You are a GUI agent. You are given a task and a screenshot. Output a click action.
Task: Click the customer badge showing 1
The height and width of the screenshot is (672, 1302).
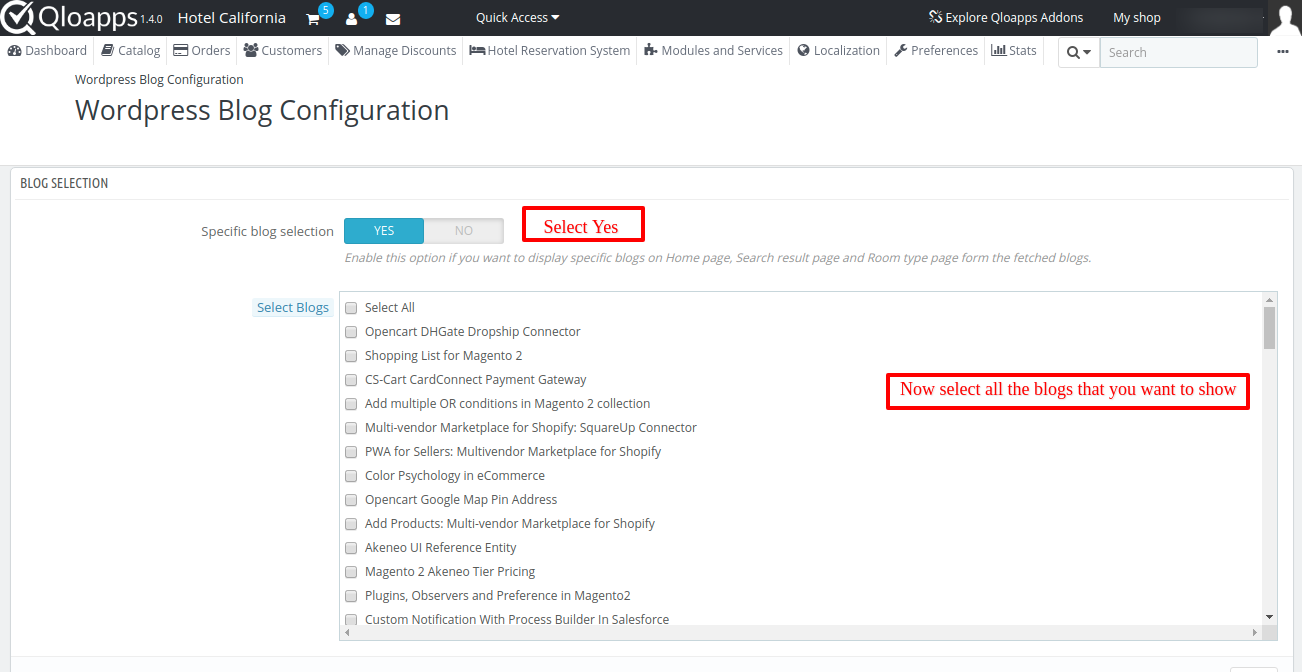[x=365, y=10]
